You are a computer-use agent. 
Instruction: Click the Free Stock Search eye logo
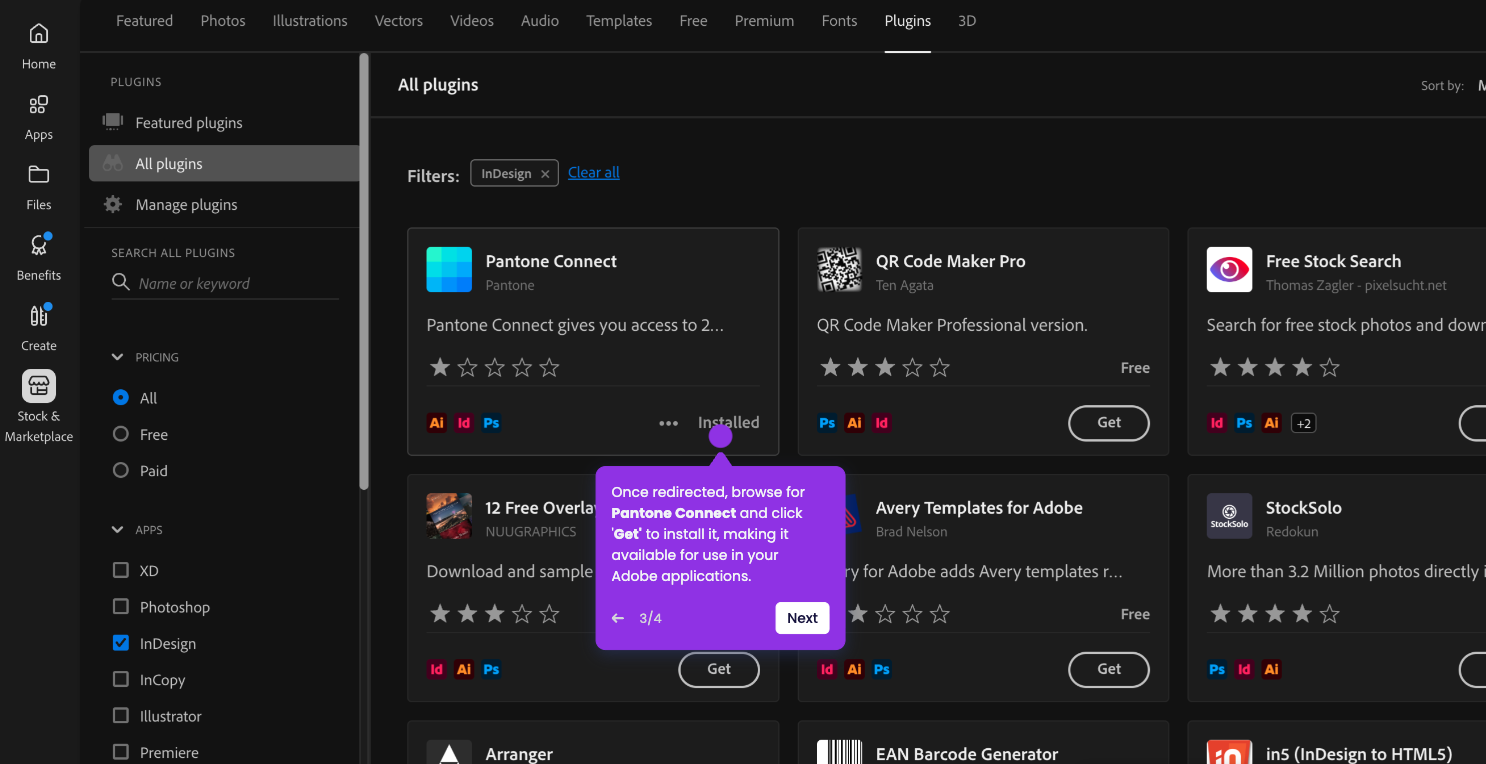coord(1229,270)
